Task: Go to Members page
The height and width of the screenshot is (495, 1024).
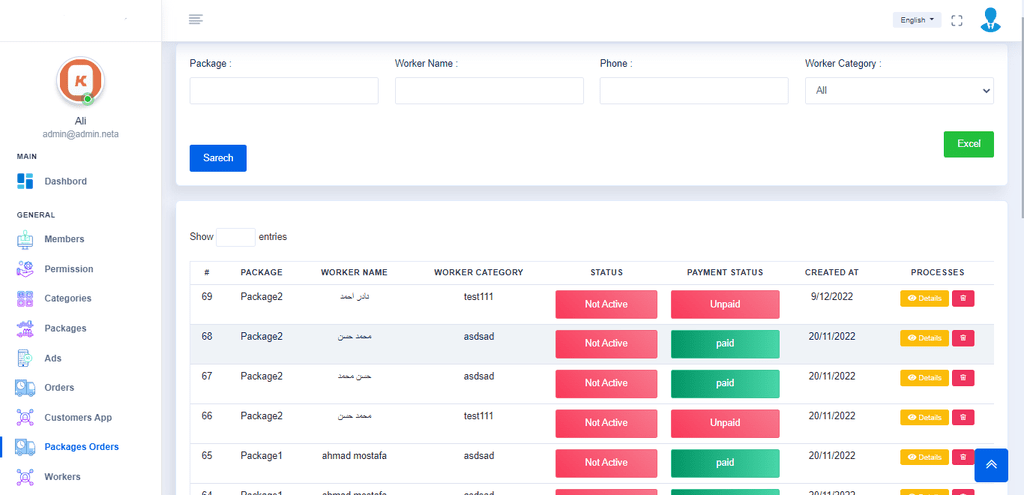Action: (64, 239)
